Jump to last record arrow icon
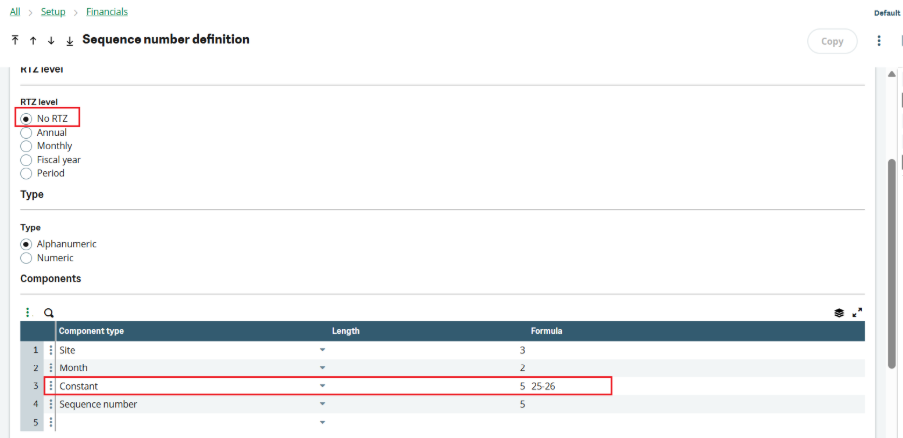 tap(69, 41)
